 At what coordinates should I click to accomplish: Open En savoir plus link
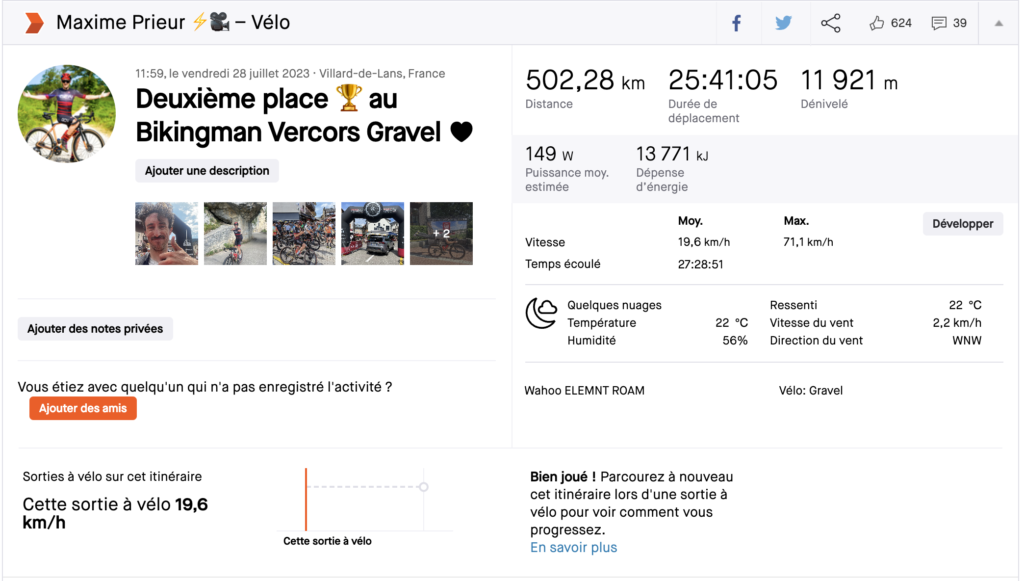573,548
